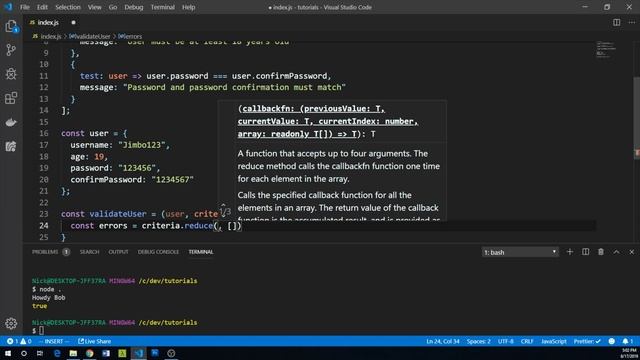Click the Ln 24, Col 34 cursor position
The height and width of the screenshot is (360, 640).
tap(442, 341)
